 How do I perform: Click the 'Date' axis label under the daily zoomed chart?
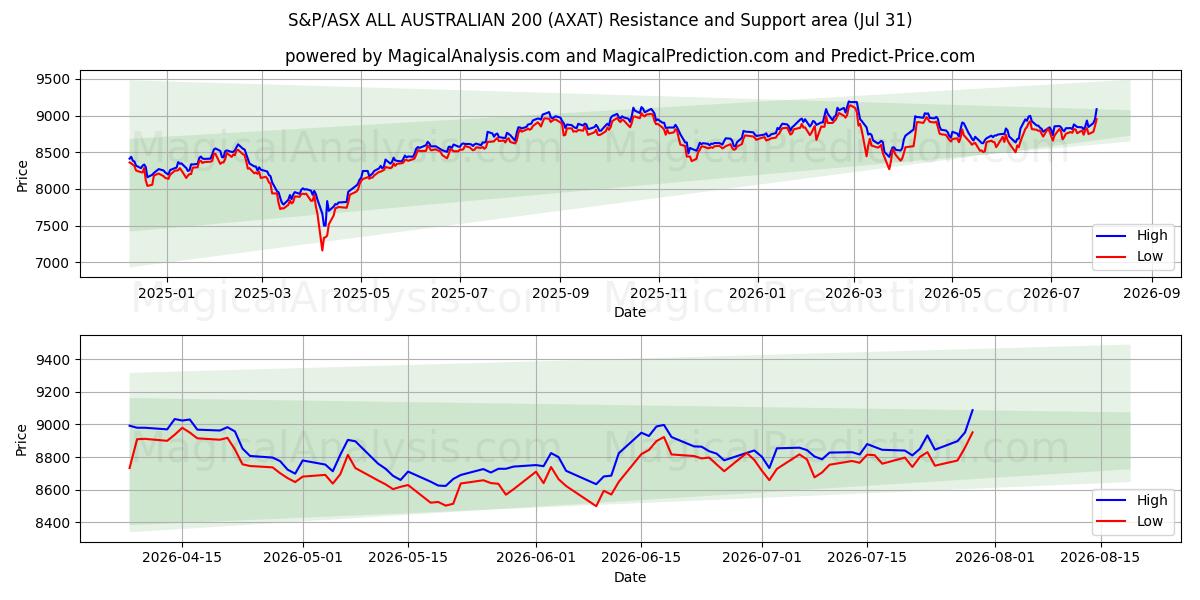630,577
